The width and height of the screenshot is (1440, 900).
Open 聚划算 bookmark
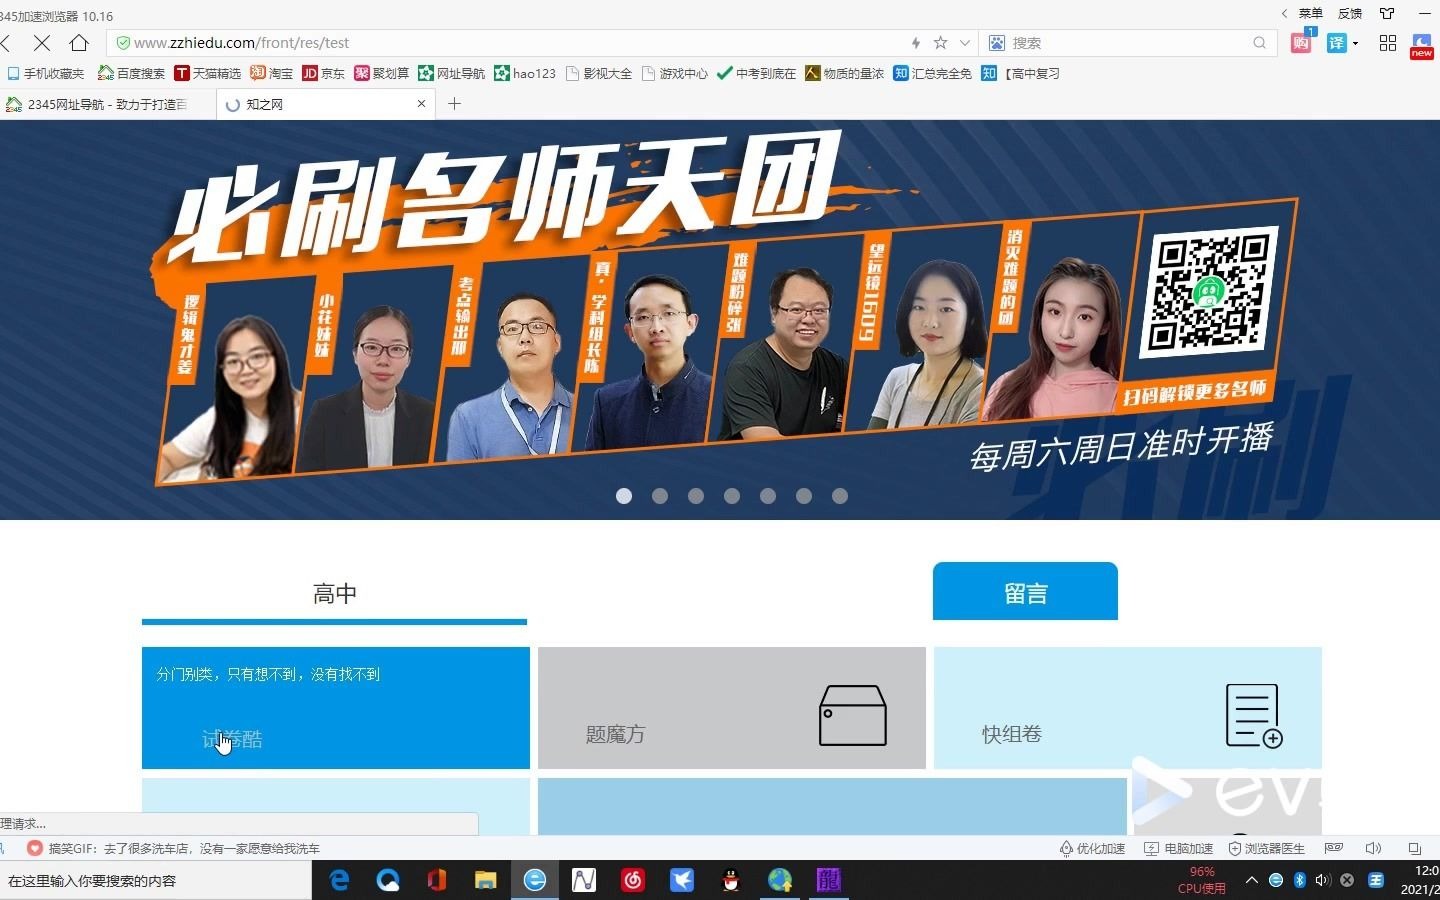coord(382,73)
